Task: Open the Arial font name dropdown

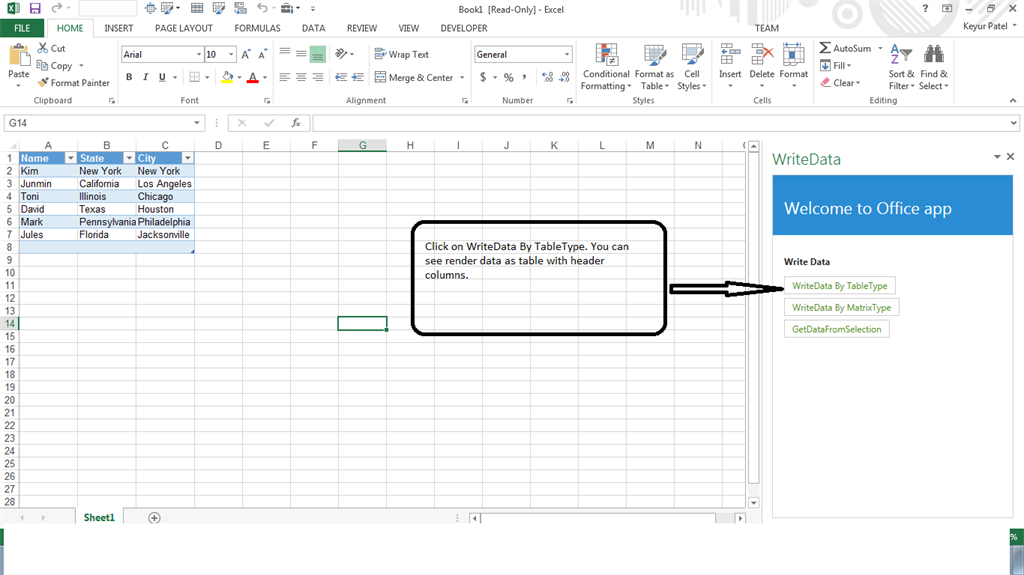Action: (199, 55)
